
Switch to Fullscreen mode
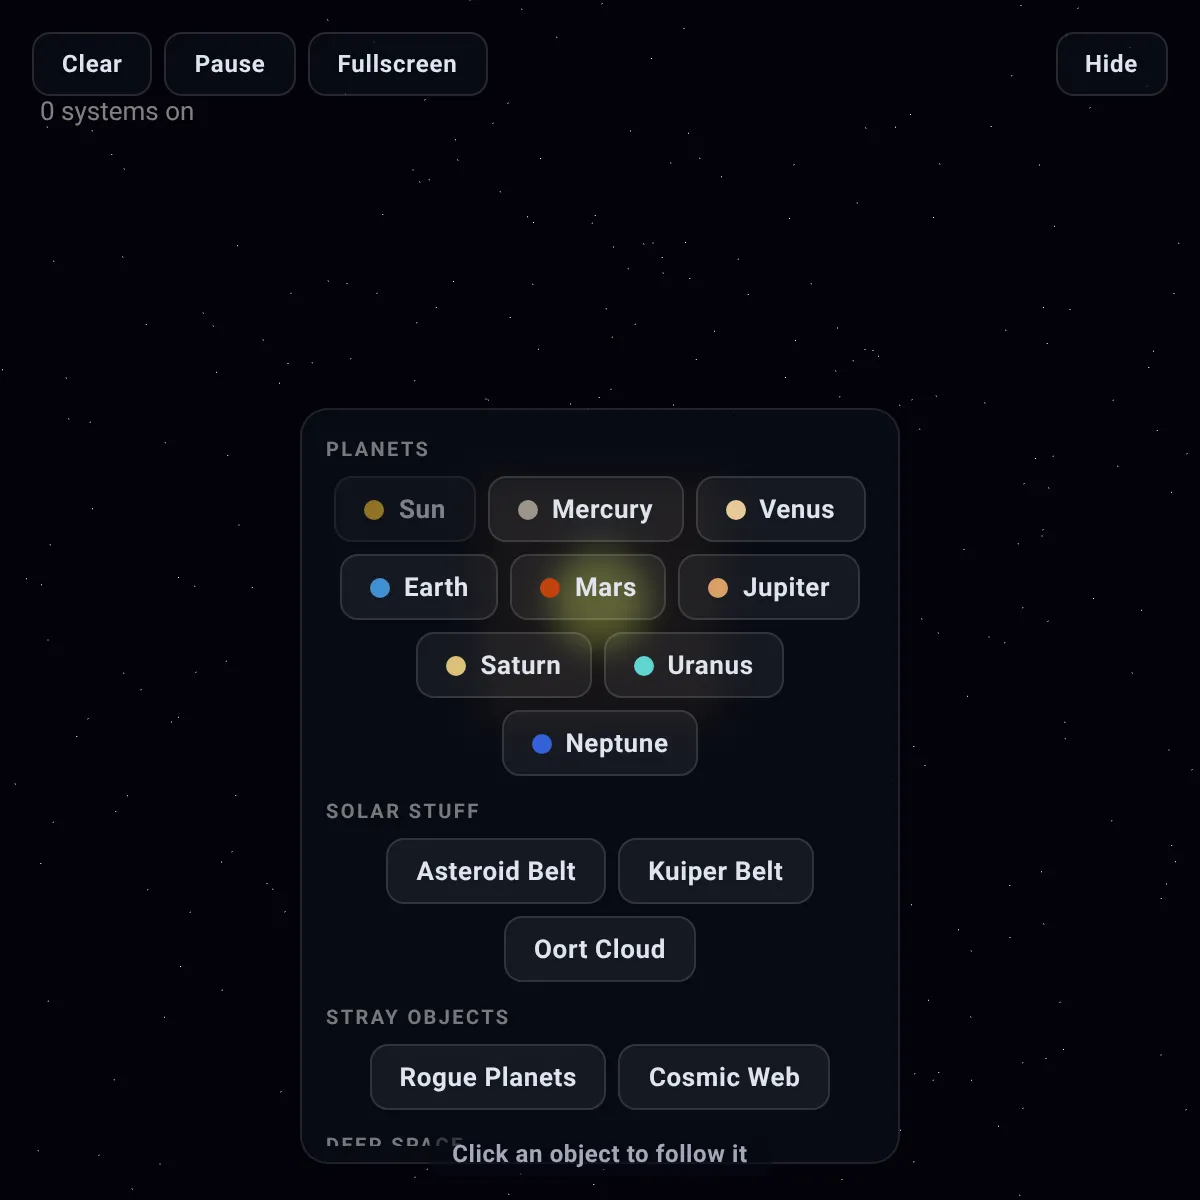(x=398, y=64)
